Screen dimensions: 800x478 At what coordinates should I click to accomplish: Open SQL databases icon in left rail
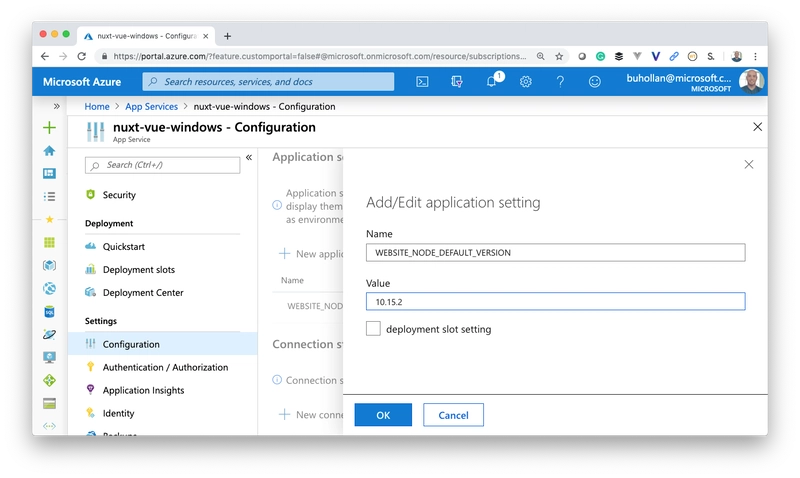pos(49,311)
